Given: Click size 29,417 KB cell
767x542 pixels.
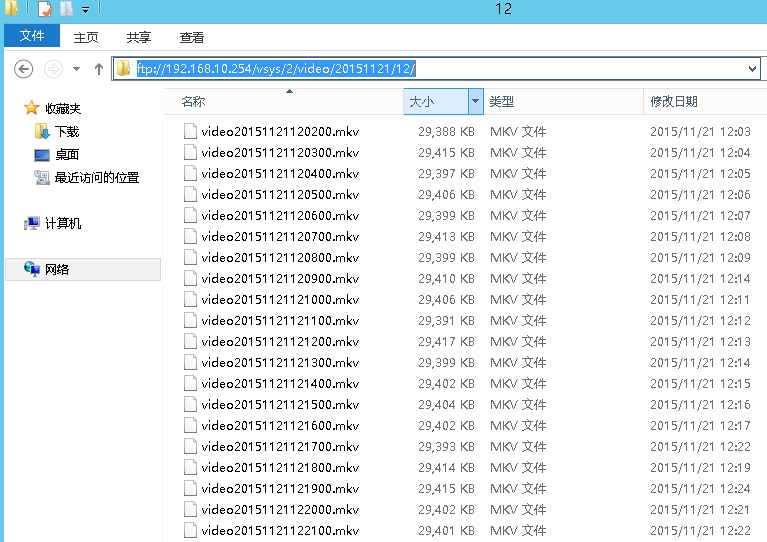Looking at the screenshot, I should pos(446,341).
